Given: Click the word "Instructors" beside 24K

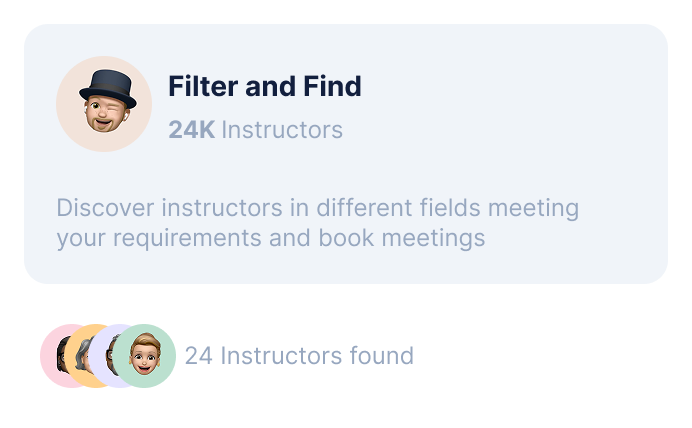Looking at the screenshot, I should [x=282, y=130].
